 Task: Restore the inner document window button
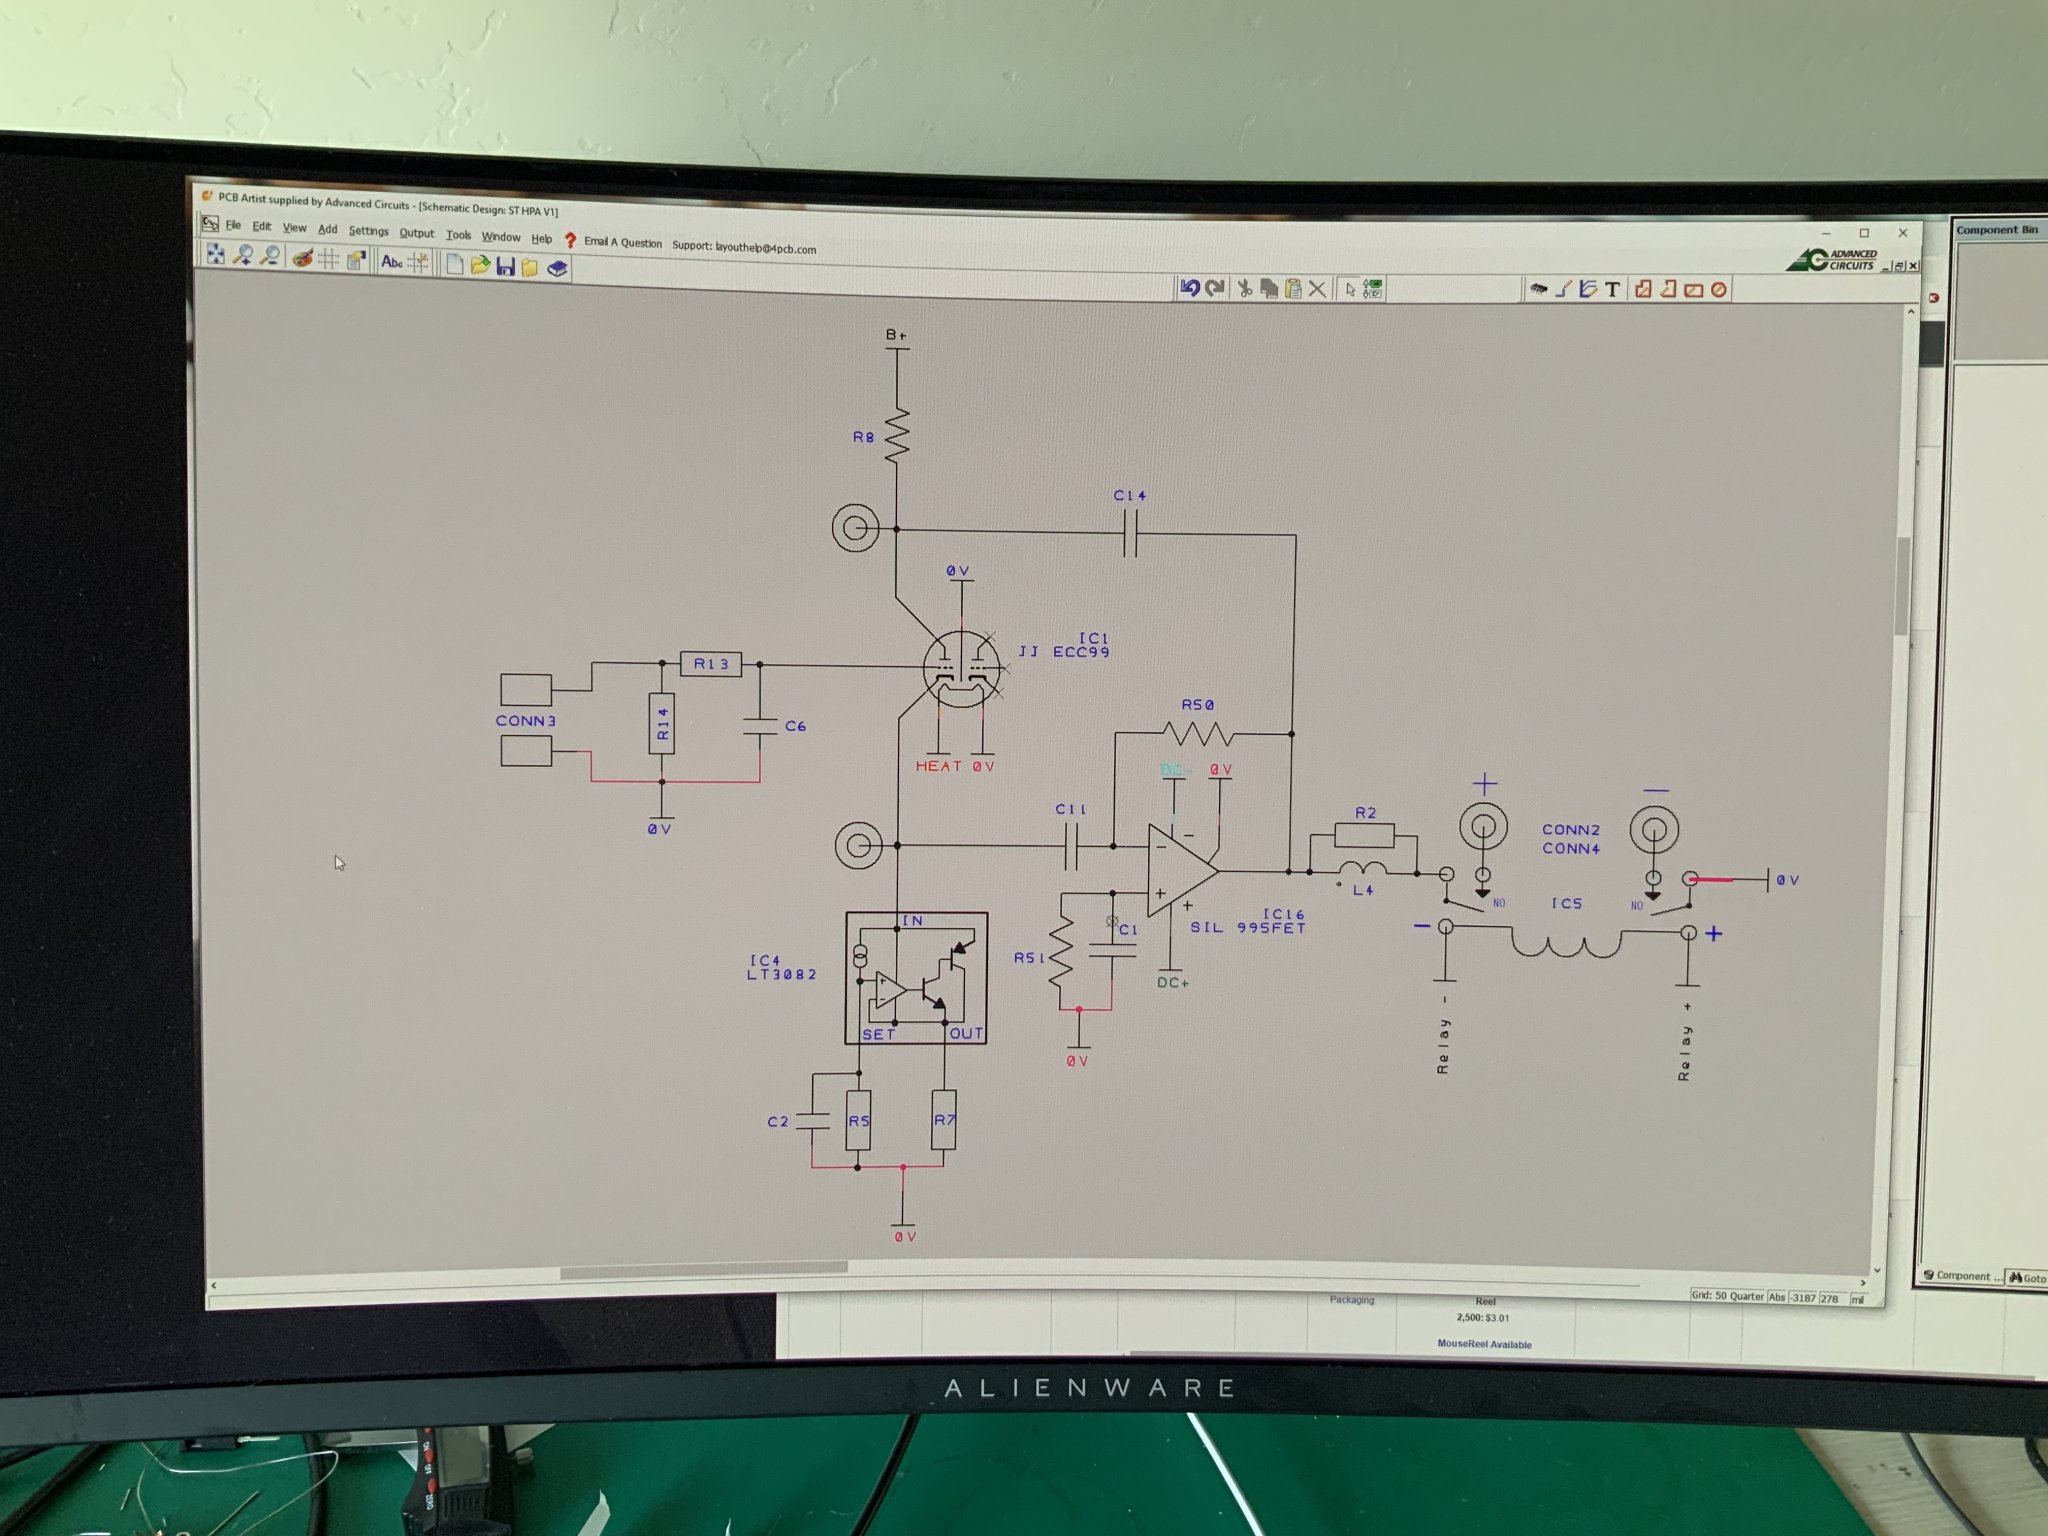point(1899,266)
